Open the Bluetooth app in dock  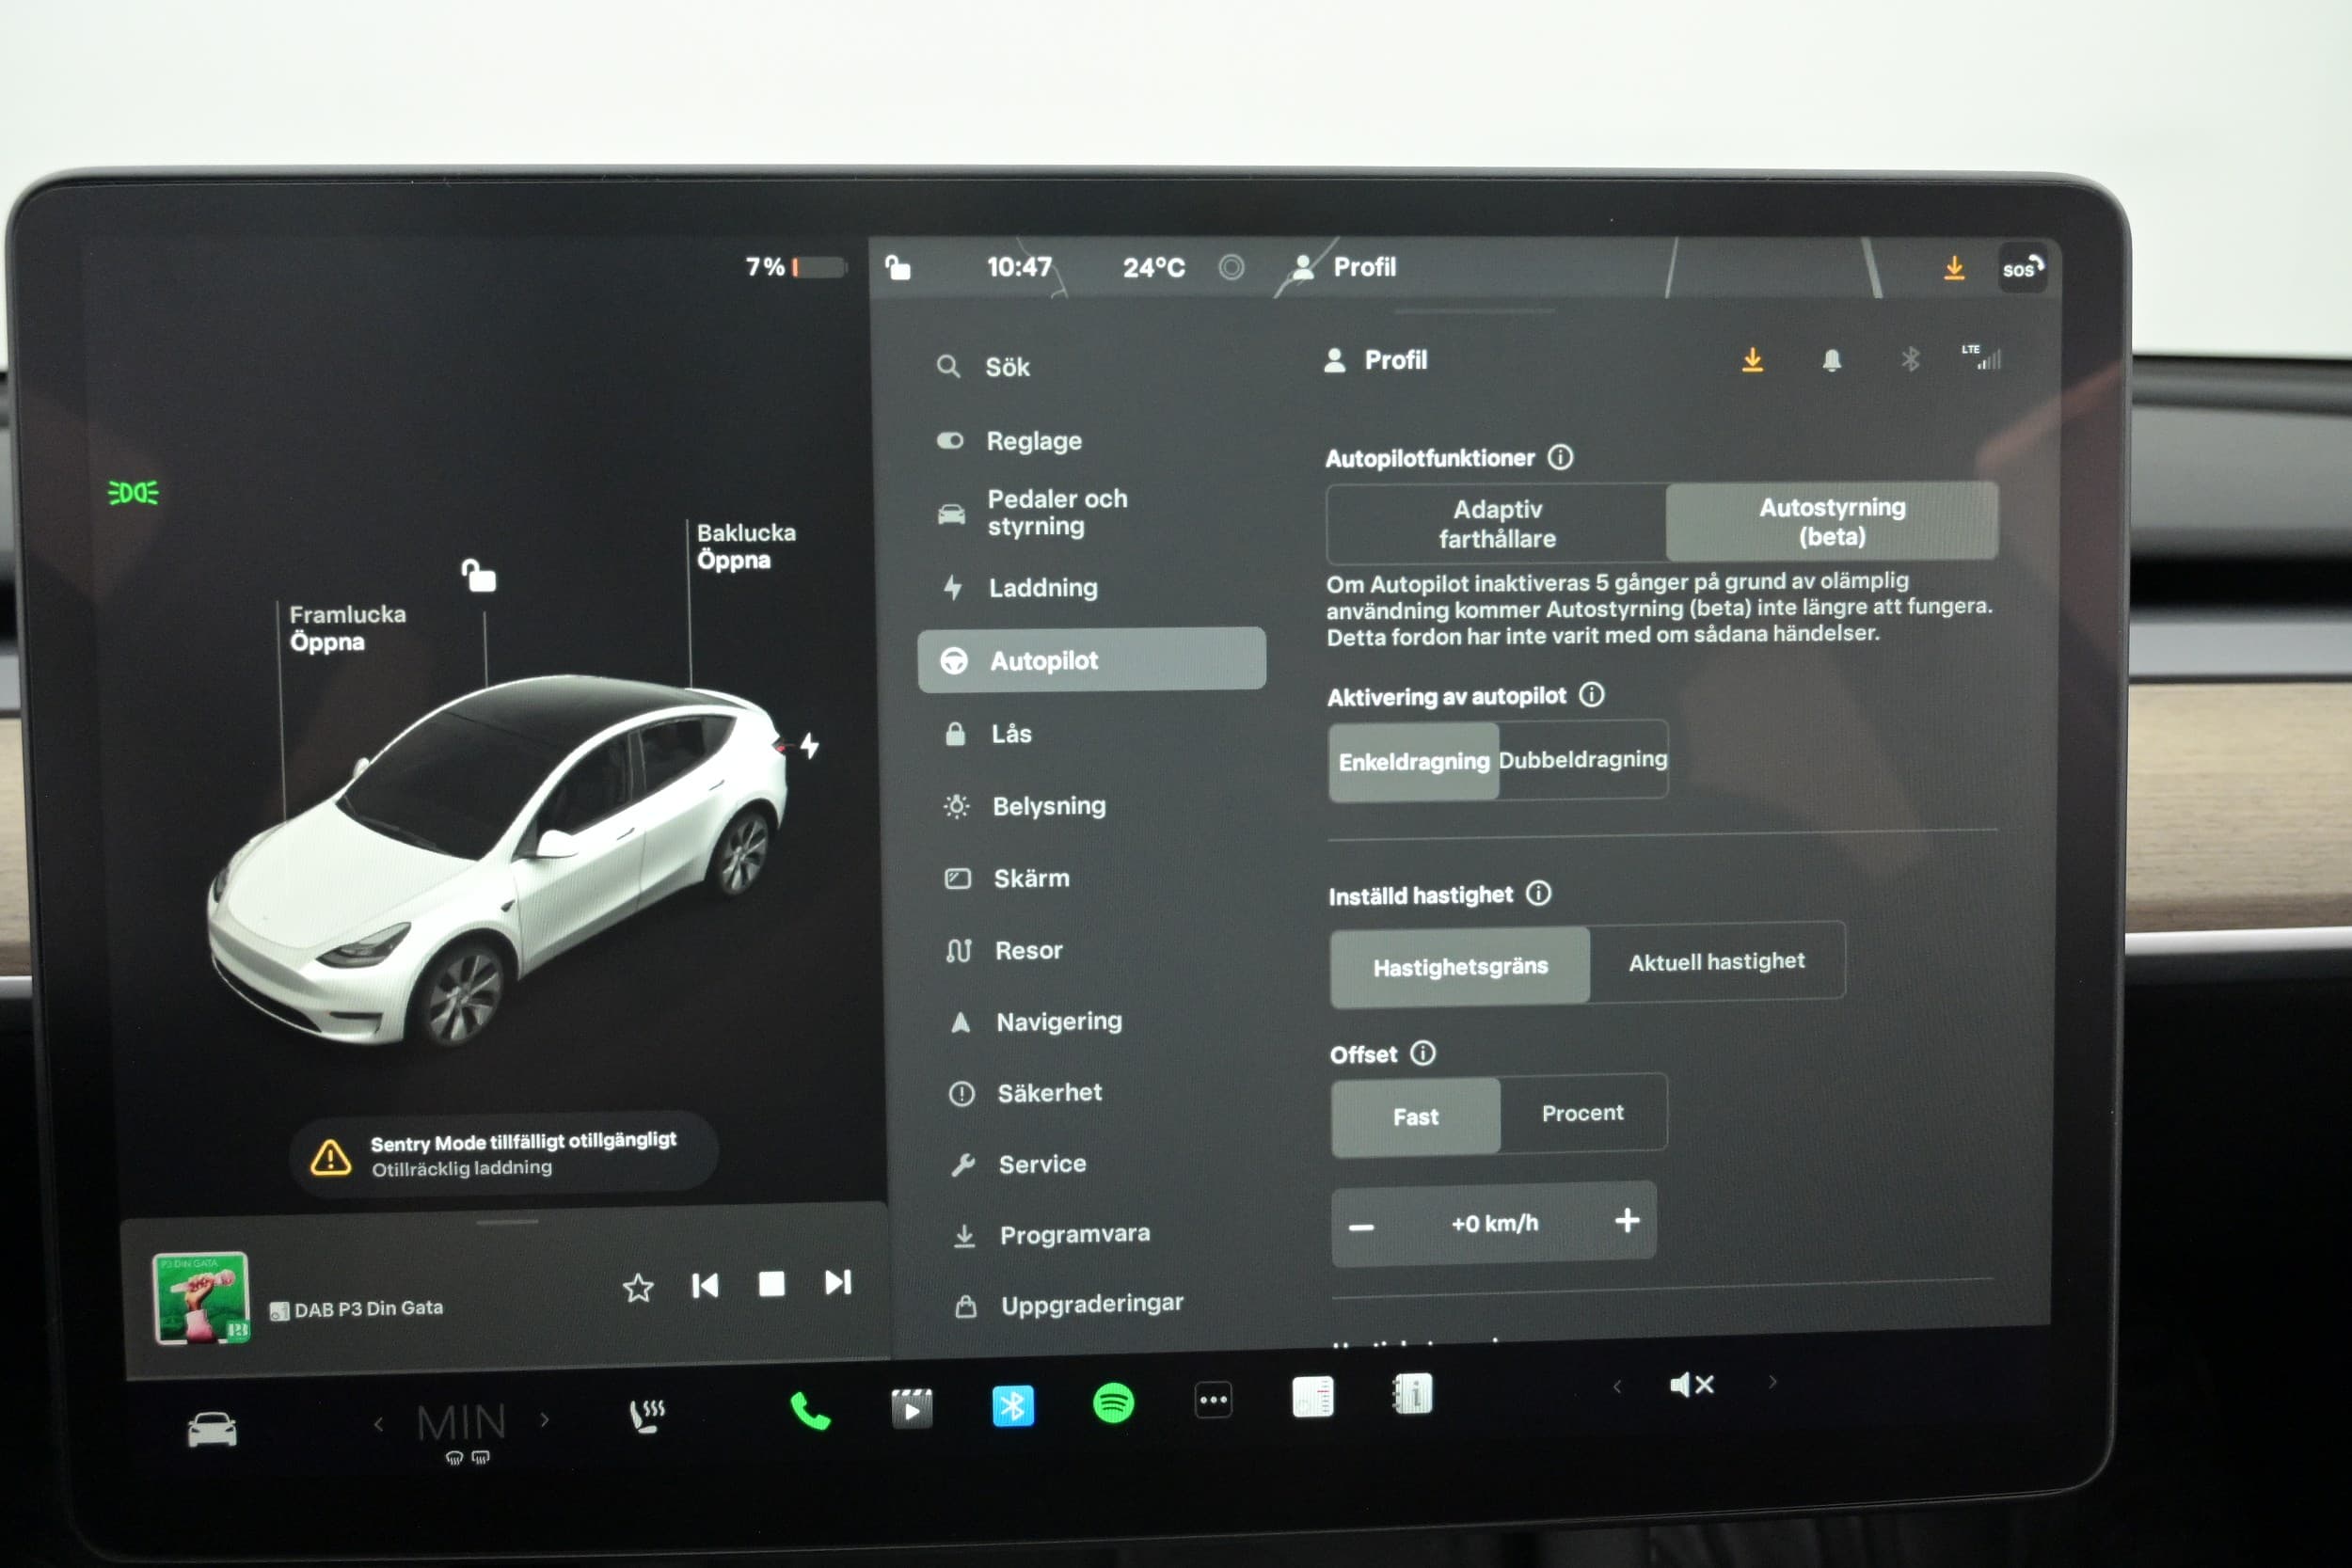click(x=1012, y=1406)
